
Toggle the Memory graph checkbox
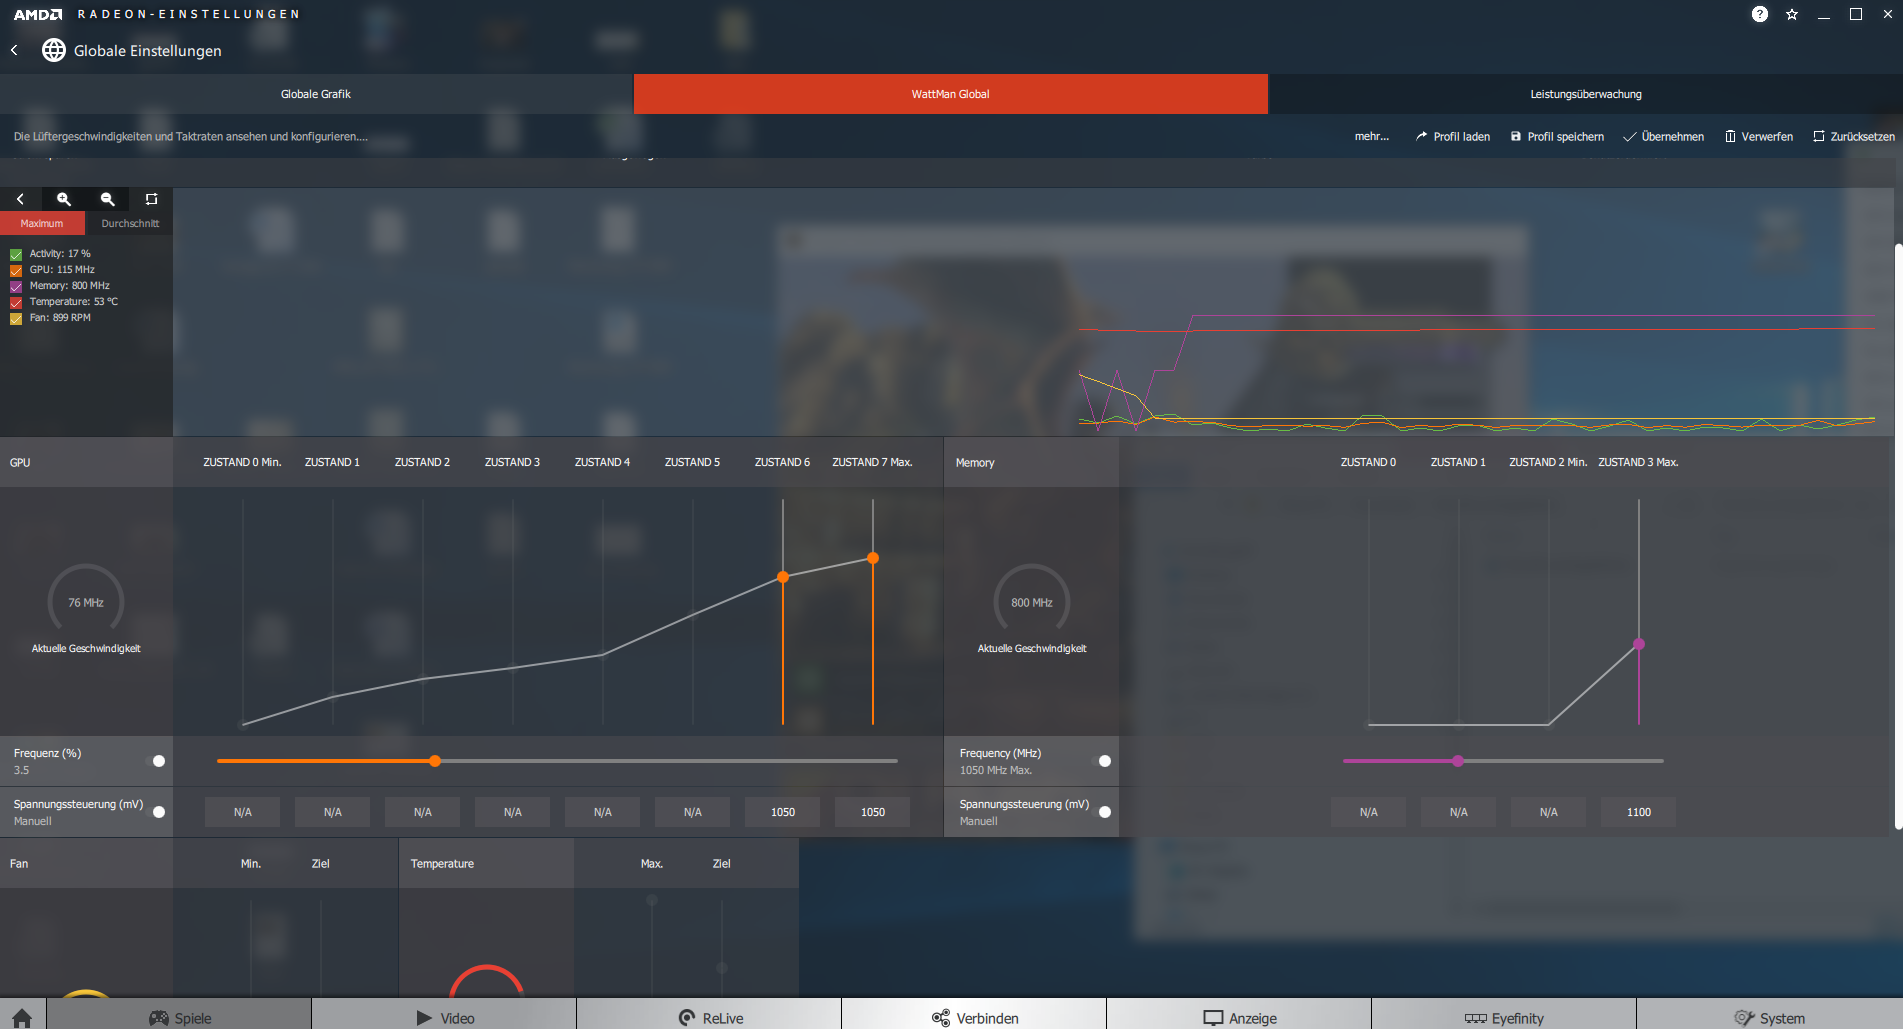pos(16,286)
